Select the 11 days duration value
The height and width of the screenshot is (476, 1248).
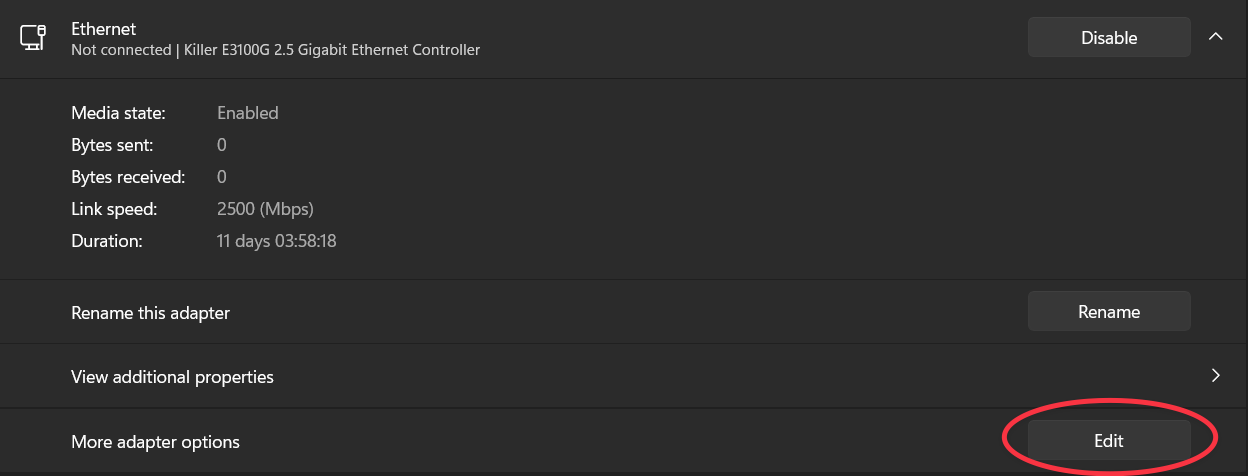point(276,241)
